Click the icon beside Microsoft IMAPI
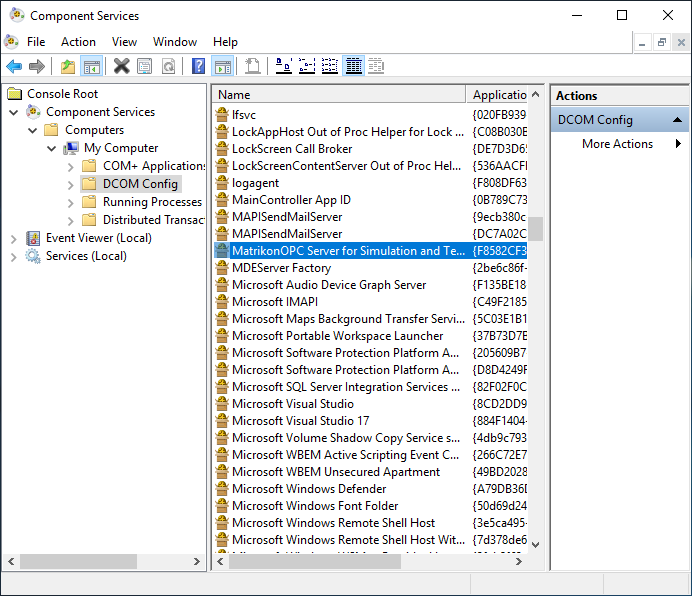 click(222, 302)
